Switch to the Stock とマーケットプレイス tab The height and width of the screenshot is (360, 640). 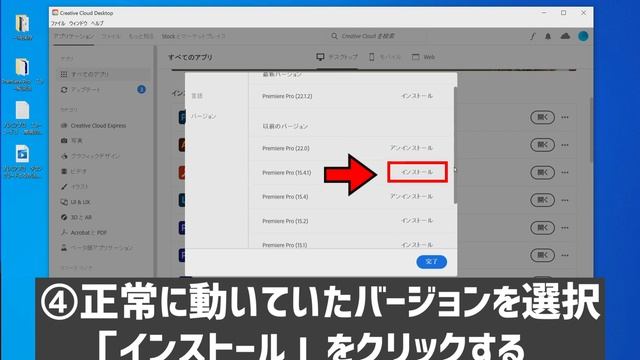point(193,36)
